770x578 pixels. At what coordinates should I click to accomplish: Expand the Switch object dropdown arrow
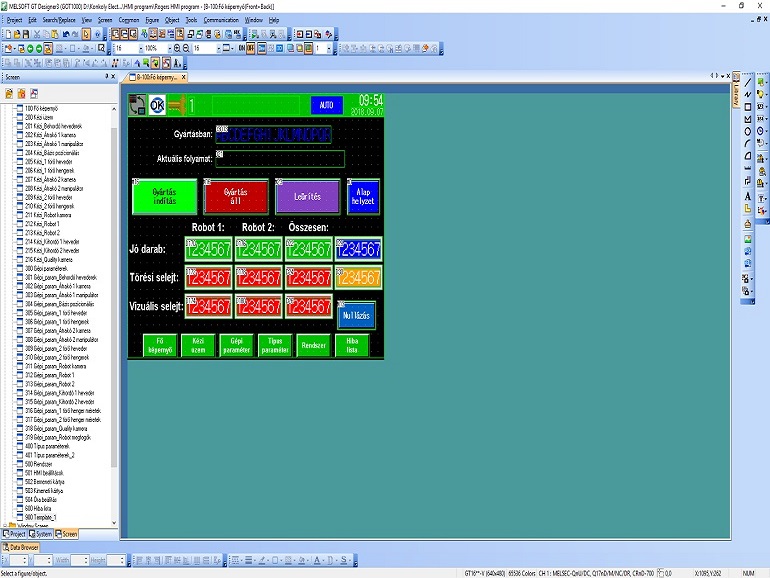tap(766, 82)
